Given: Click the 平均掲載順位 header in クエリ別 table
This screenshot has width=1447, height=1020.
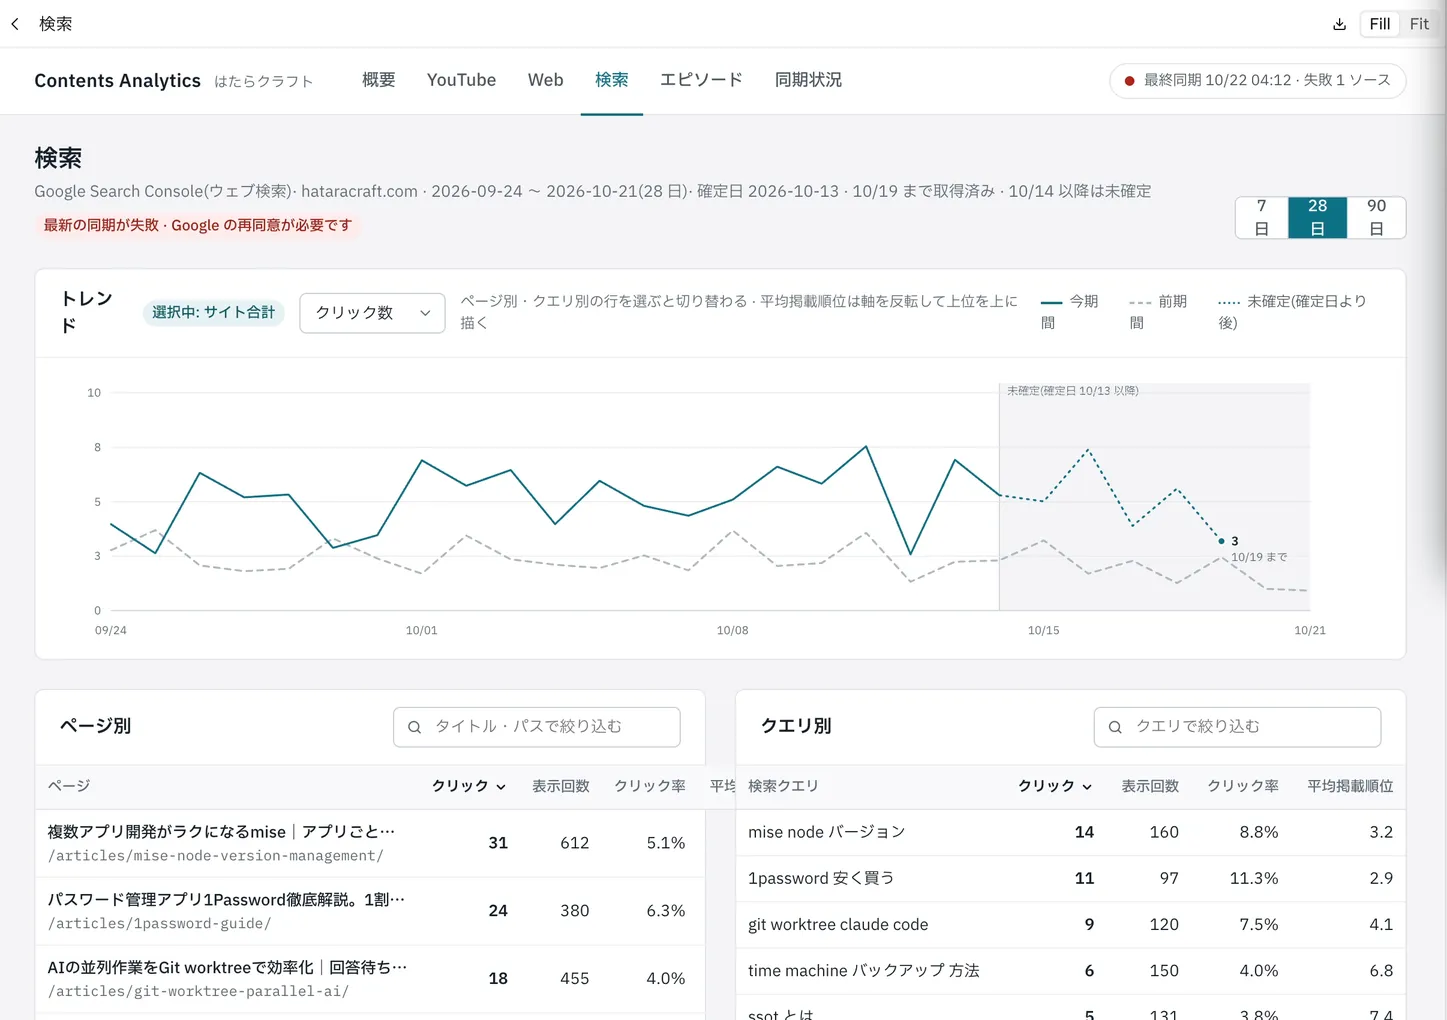Looking at the screenshot, I should [1350, 786].
